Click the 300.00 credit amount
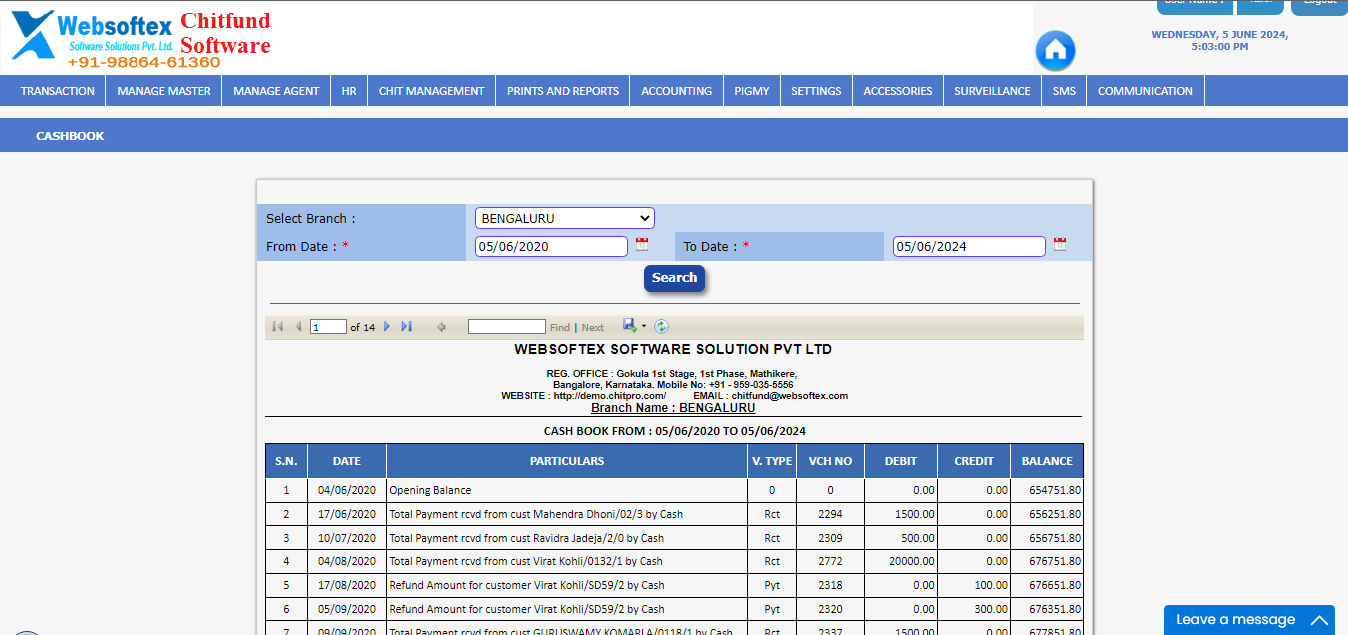 (x=991, y=609)
